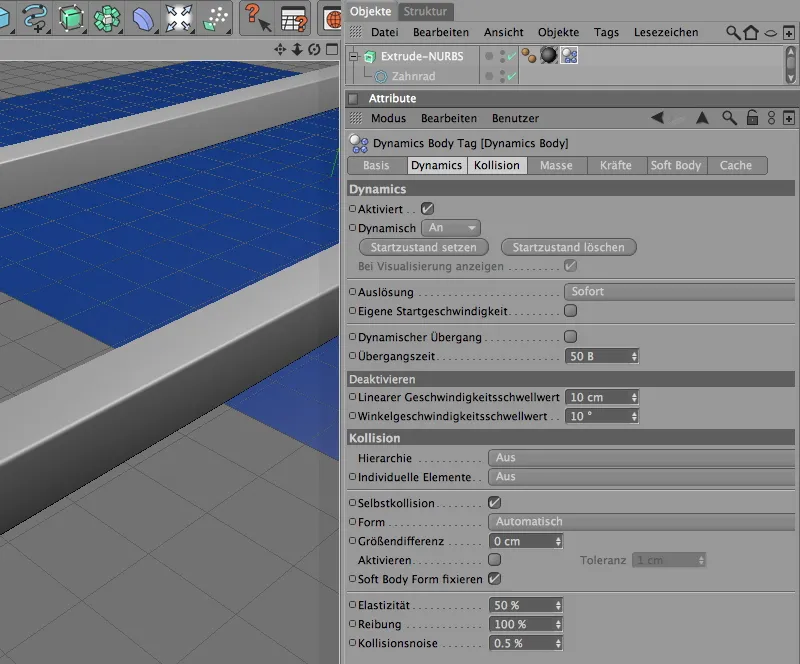Screen dimensions: 800x664
Task: Open the Dynamisch dropdown set to An
Action: click(x=451, y=228)
